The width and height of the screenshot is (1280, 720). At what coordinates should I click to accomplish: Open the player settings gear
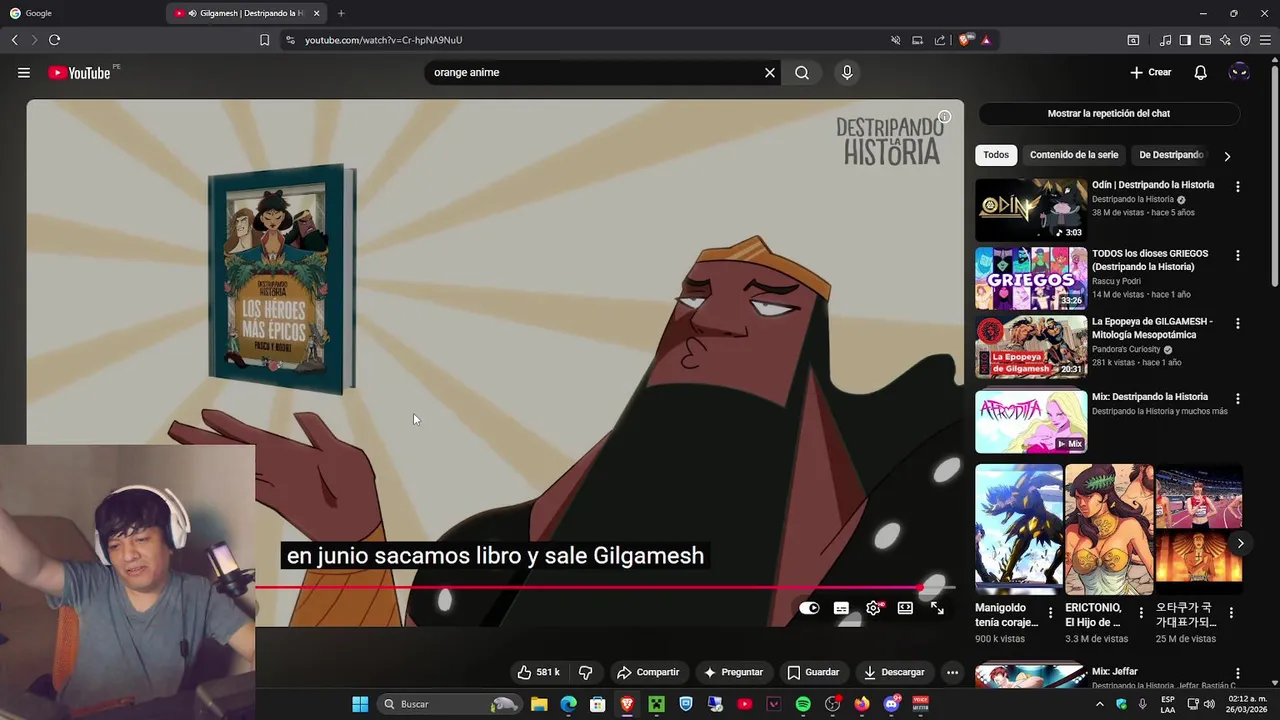click(873, 608)
